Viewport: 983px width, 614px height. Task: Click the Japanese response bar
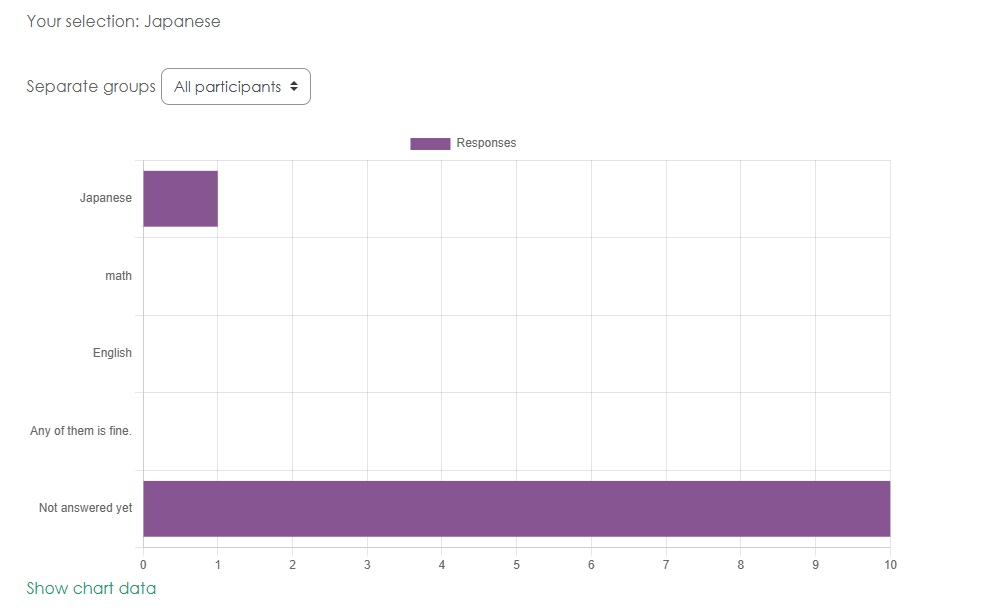180,198
